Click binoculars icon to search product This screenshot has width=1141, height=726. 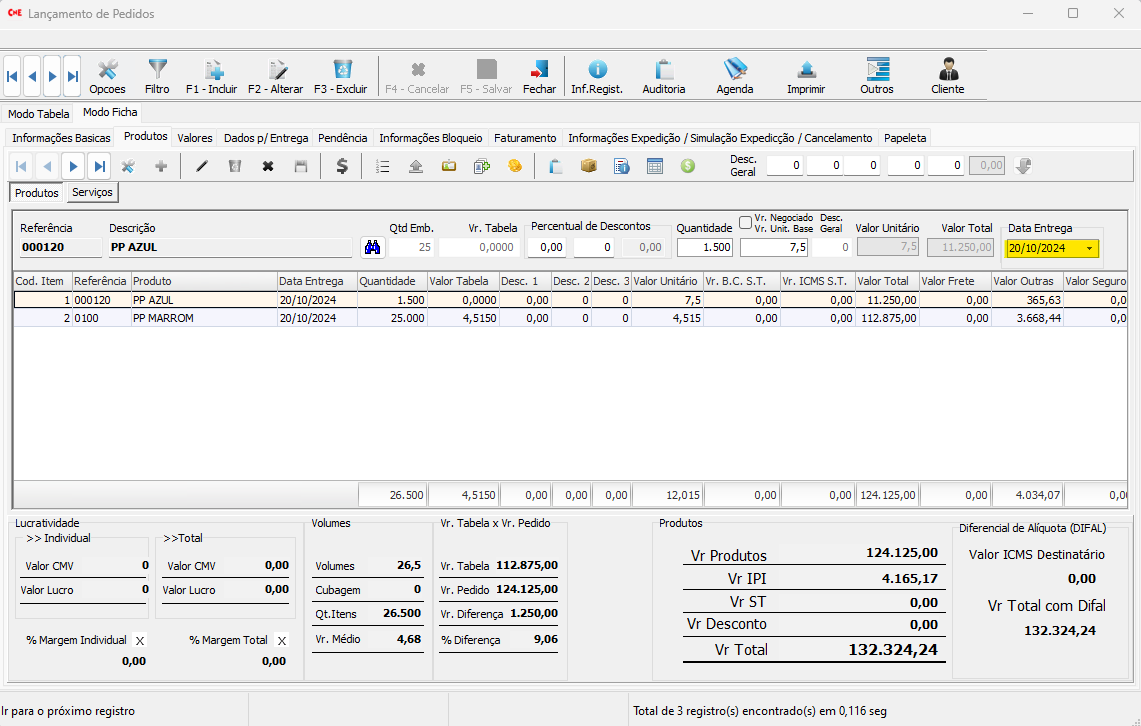373,247
